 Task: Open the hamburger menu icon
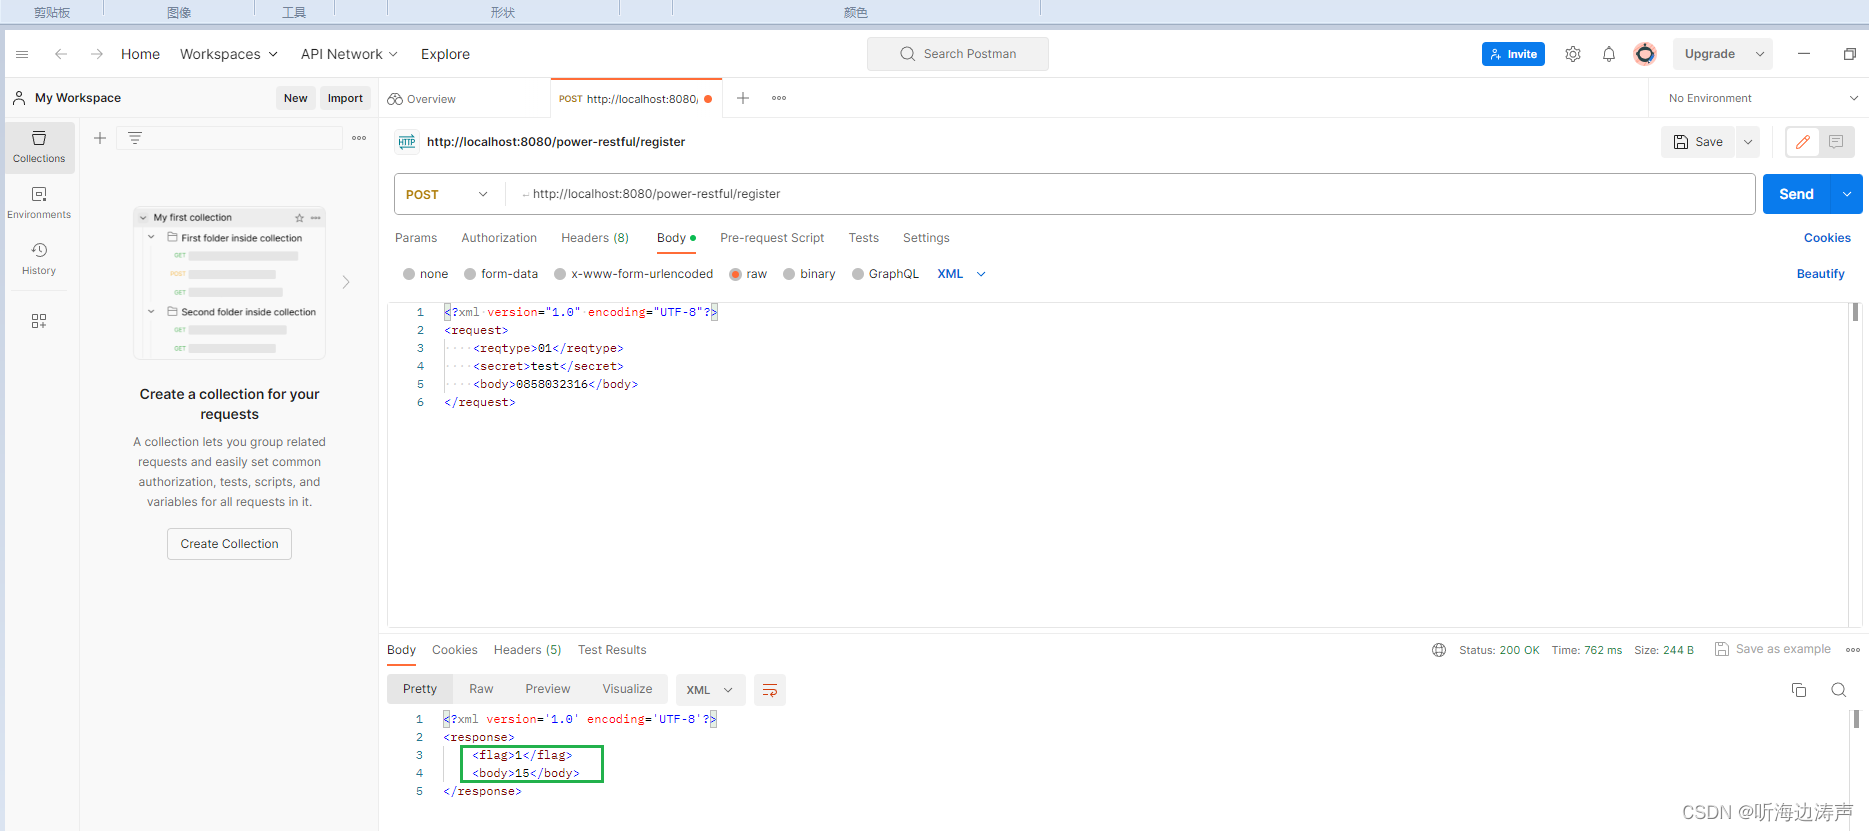tap(22, 54)
